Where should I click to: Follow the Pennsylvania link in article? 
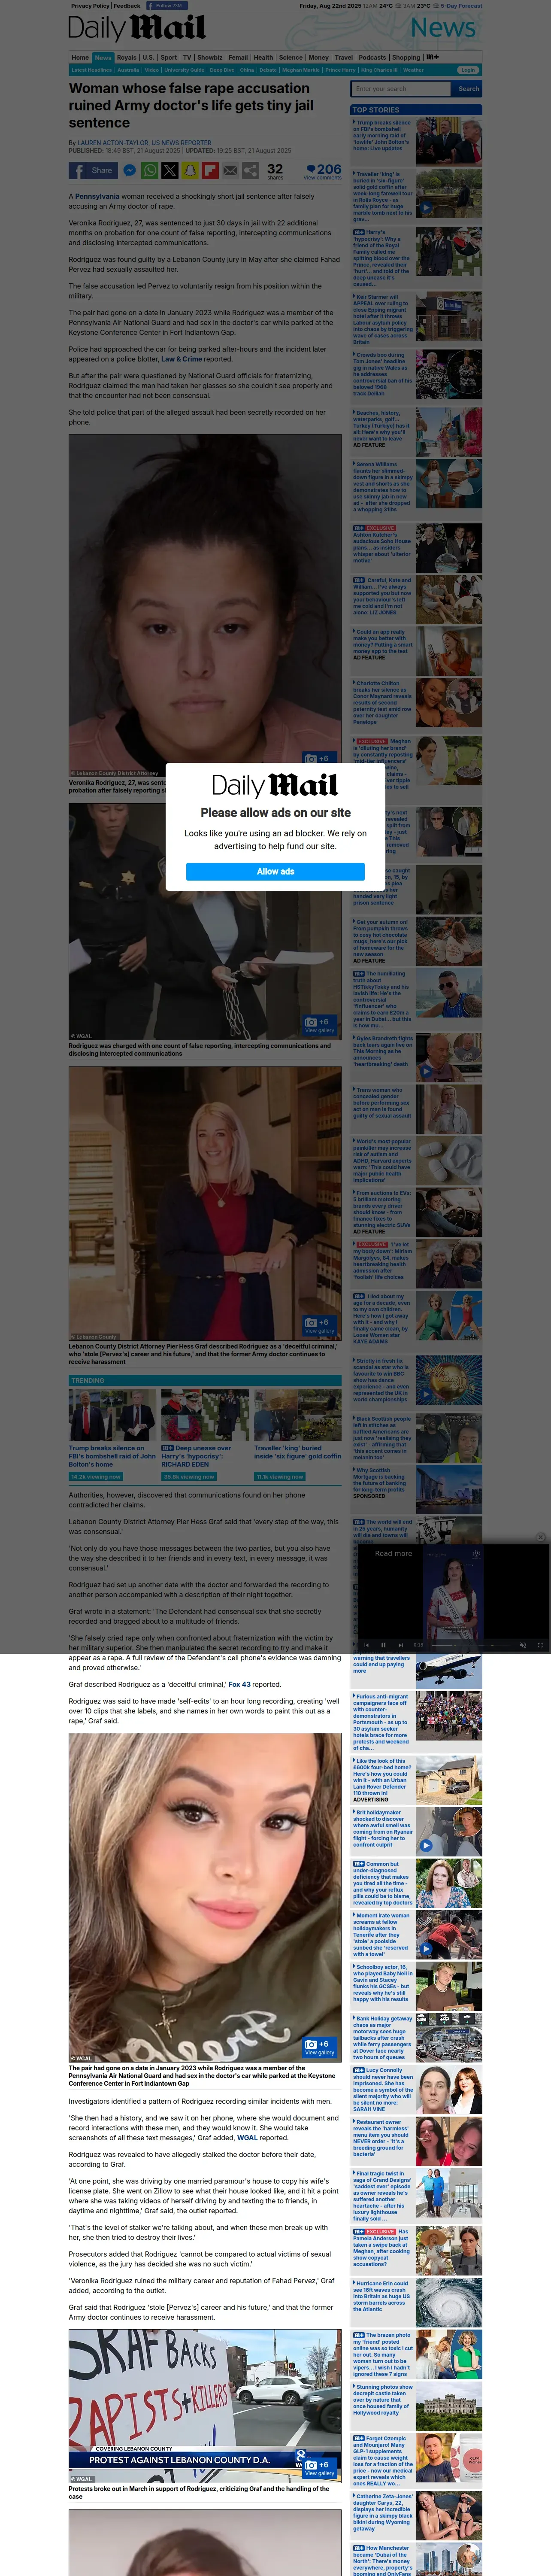96,196
